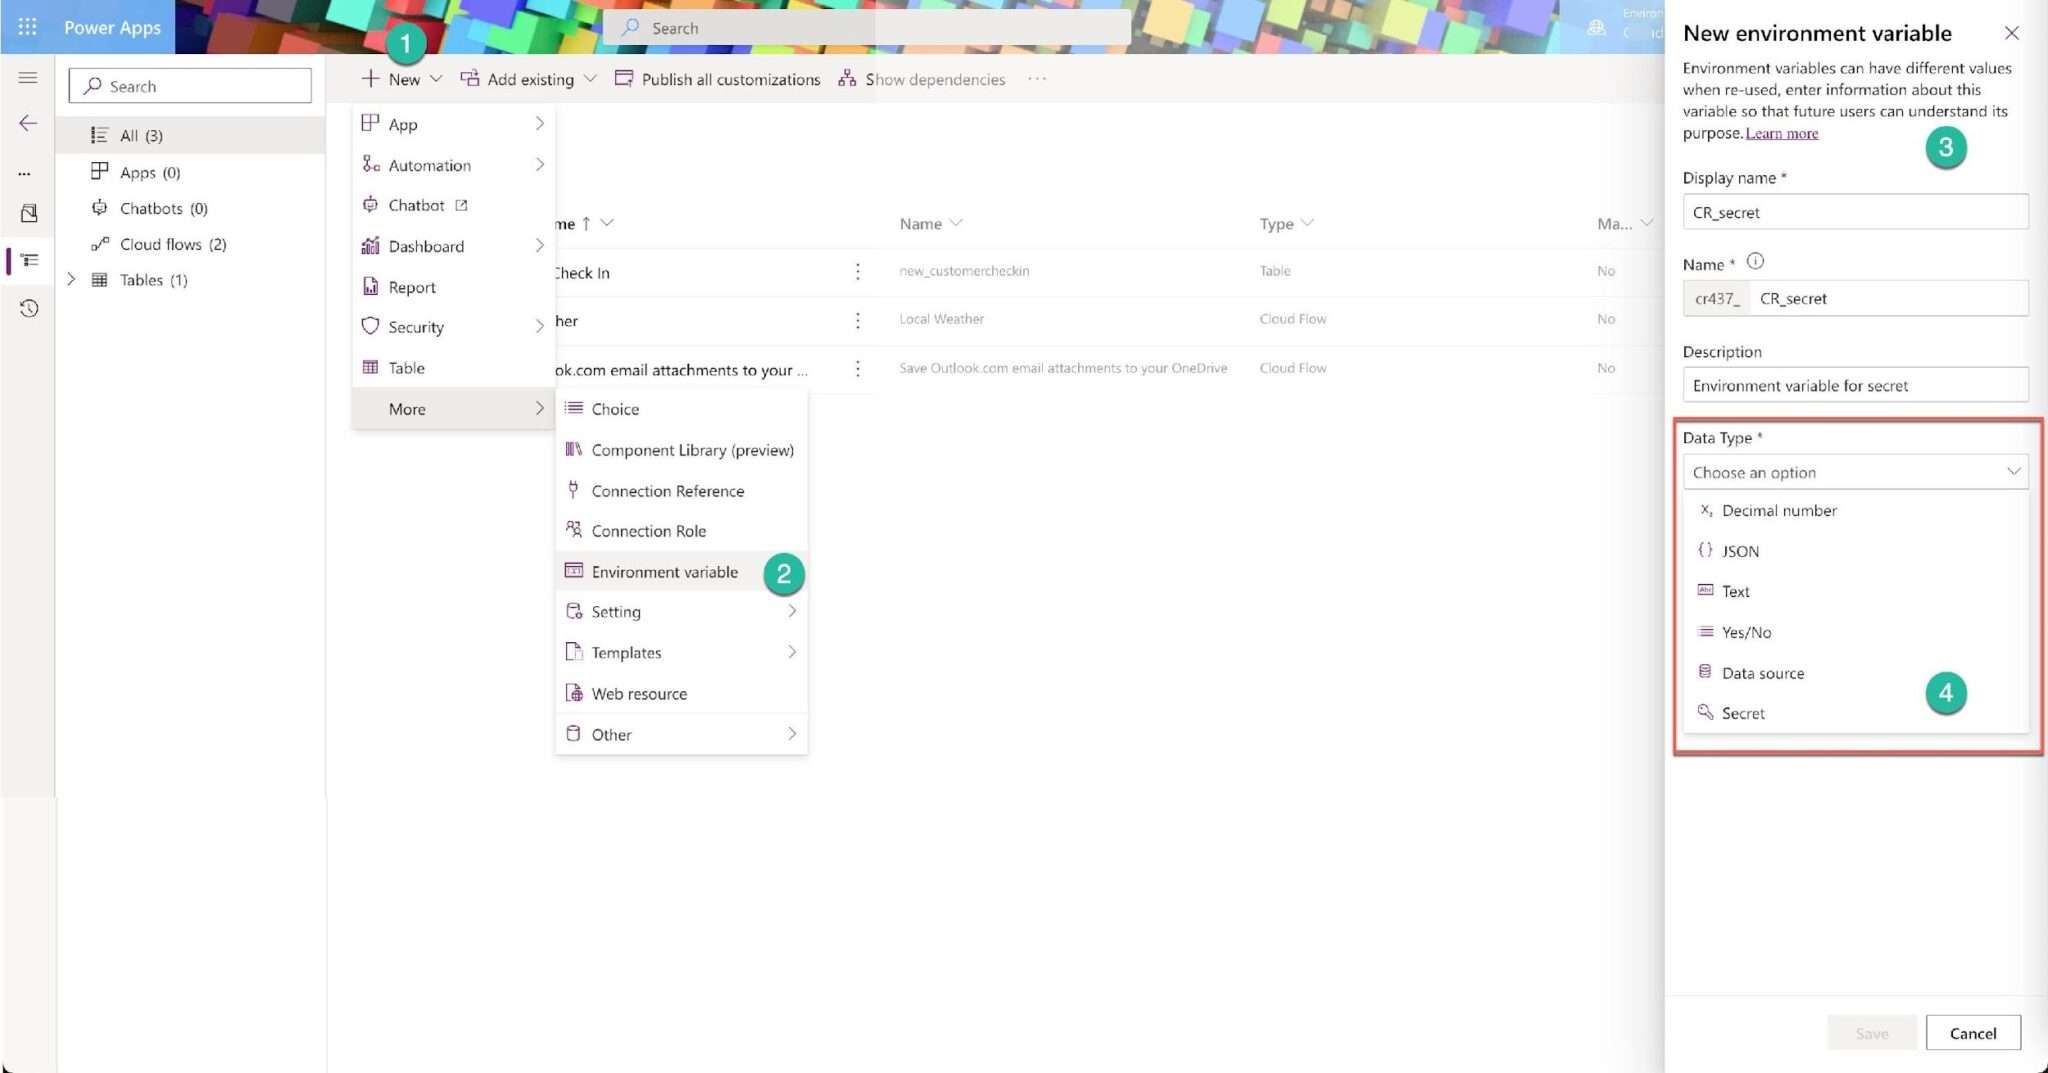Open the More submenu
The width and height of the screenshot is (2048, 1073).
coord(454,409)
